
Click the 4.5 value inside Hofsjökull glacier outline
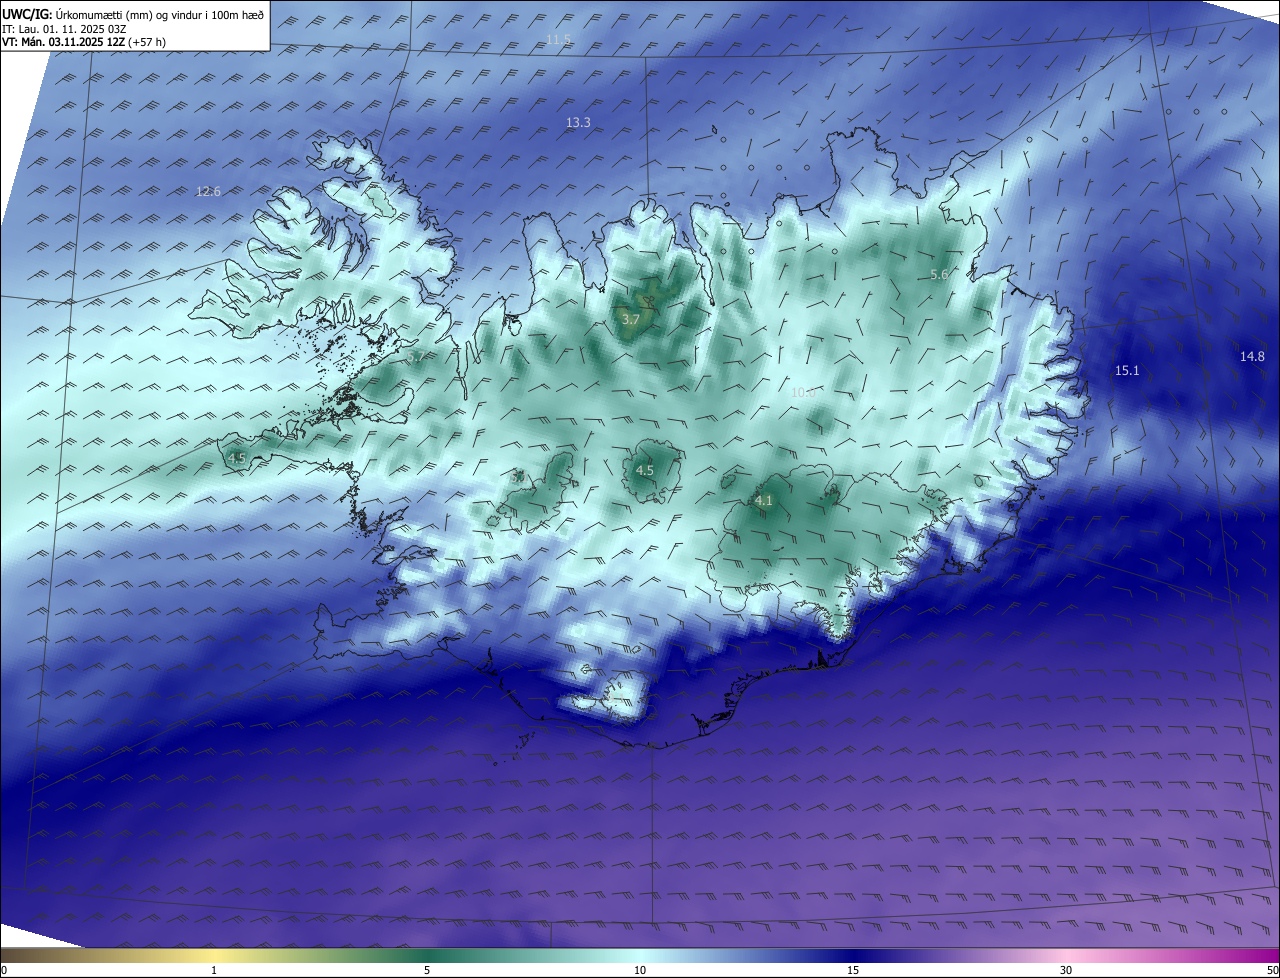pos(645,470)
